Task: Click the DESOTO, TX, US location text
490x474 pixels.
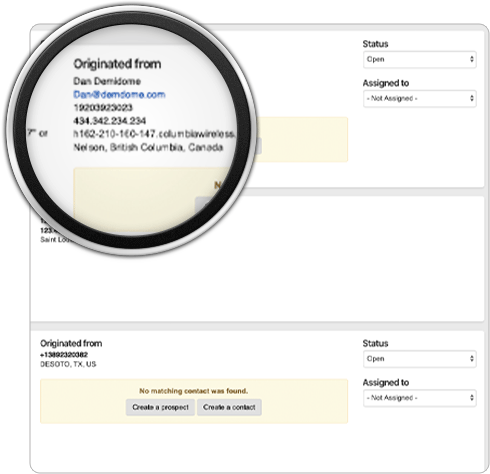Action: 68,364
